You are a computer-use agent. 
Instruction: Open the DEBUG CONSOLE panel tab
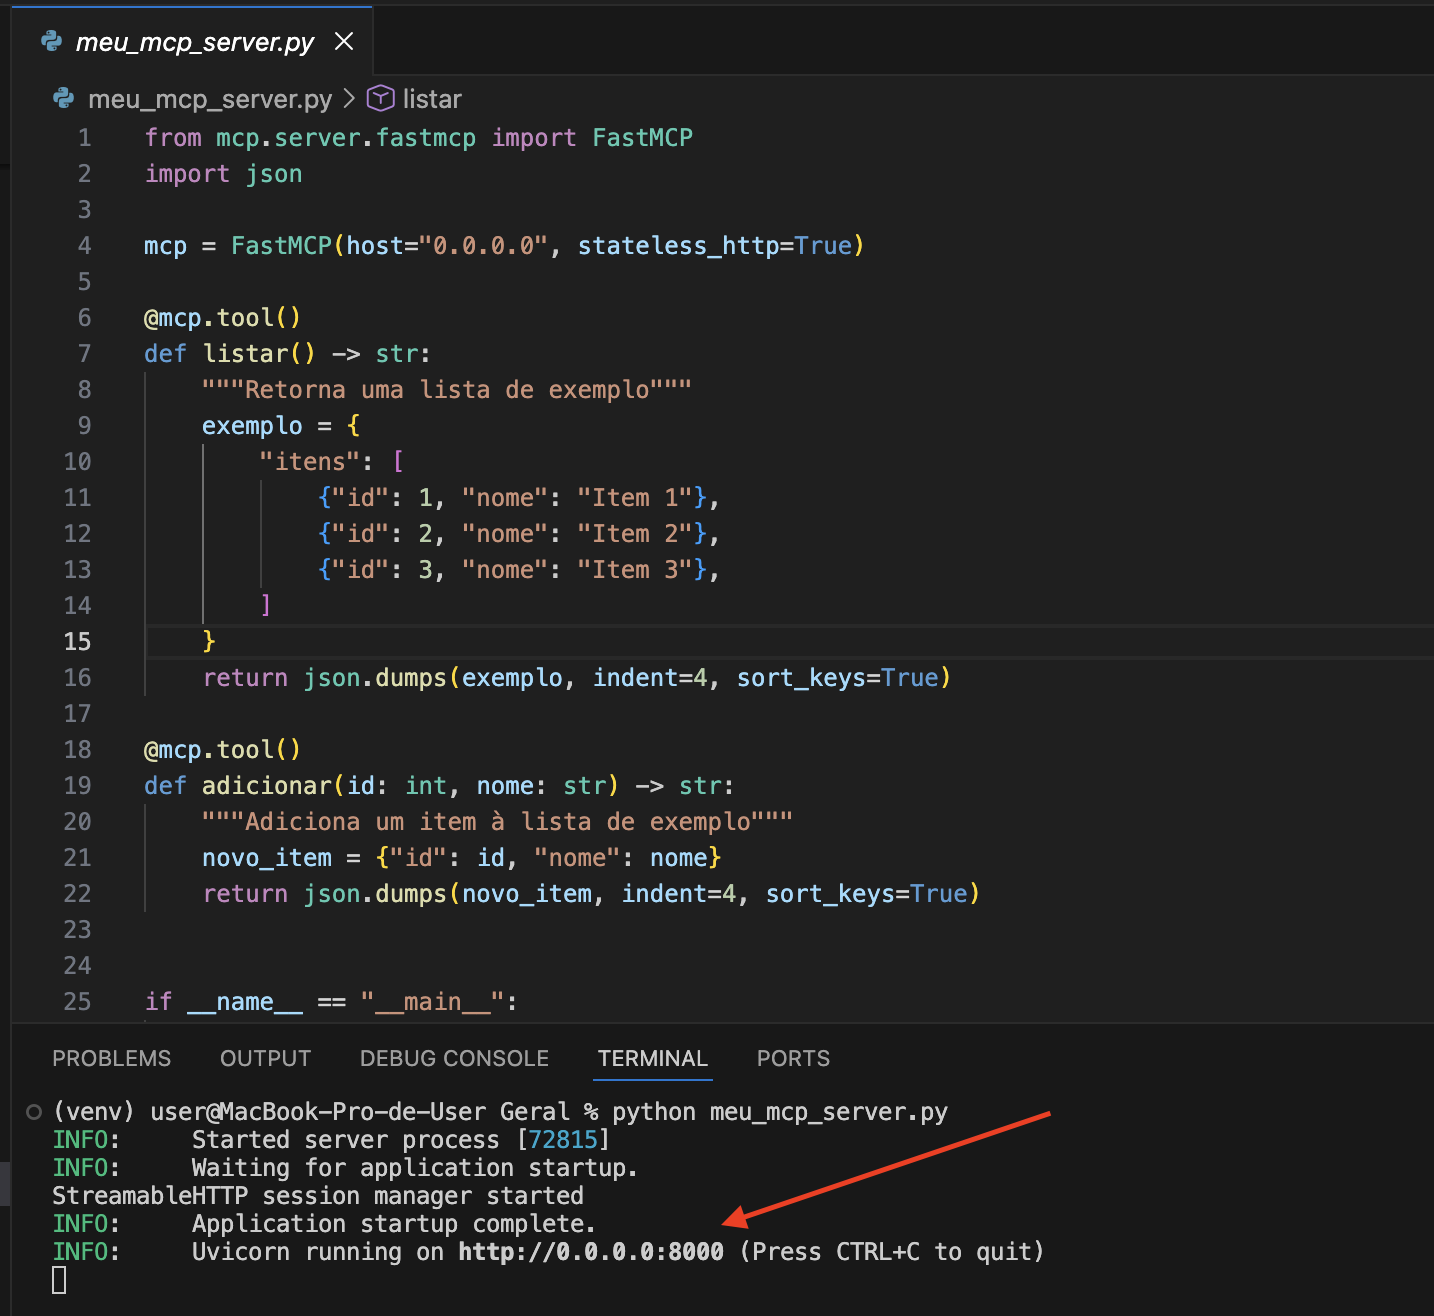pyautogui.click(x=455, y=1058)
